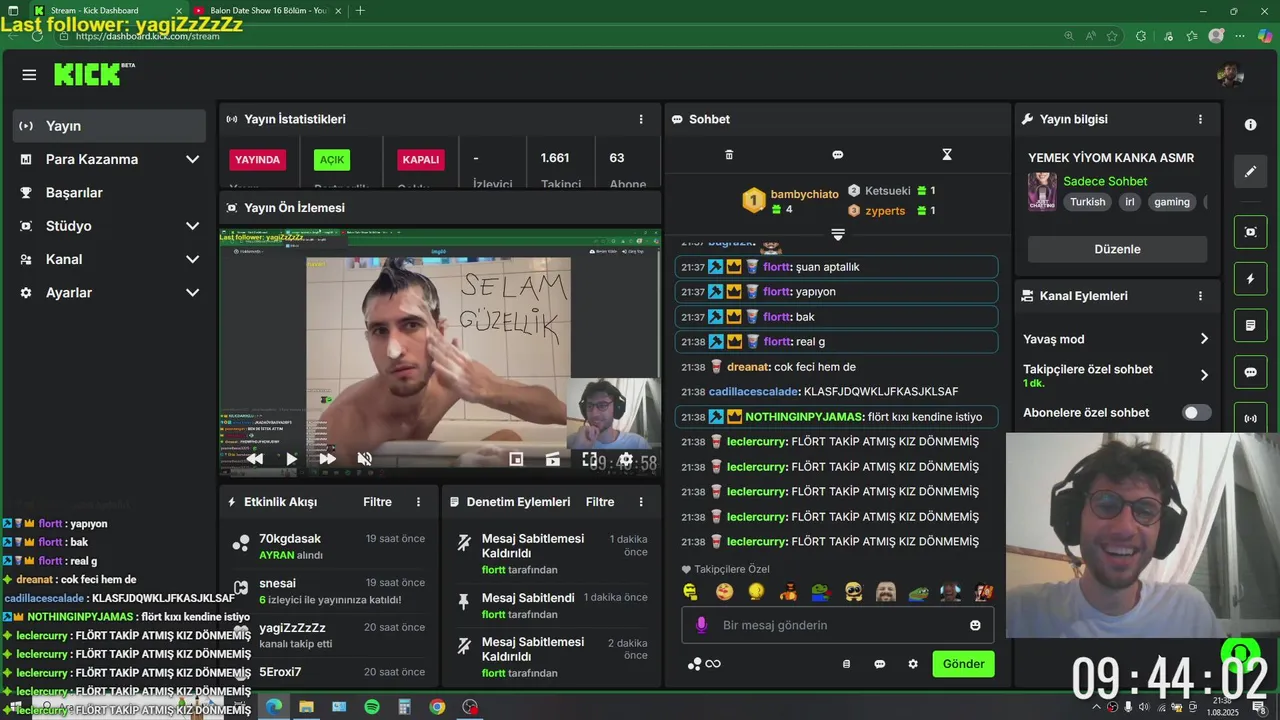Open the Etkinlik Akışı three-dot menu
This screenshot has width=1280, height=720.
click(418, 502)
